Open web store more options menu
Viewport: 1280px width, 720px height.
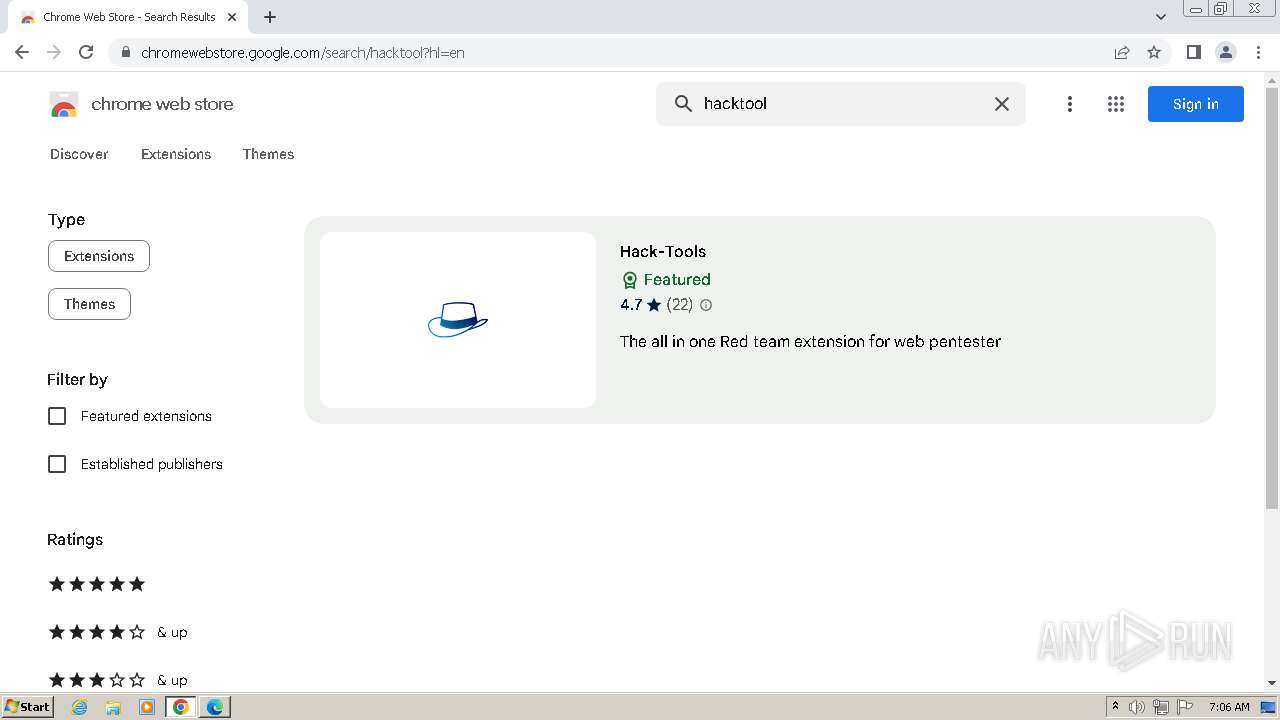[1070, 104]
